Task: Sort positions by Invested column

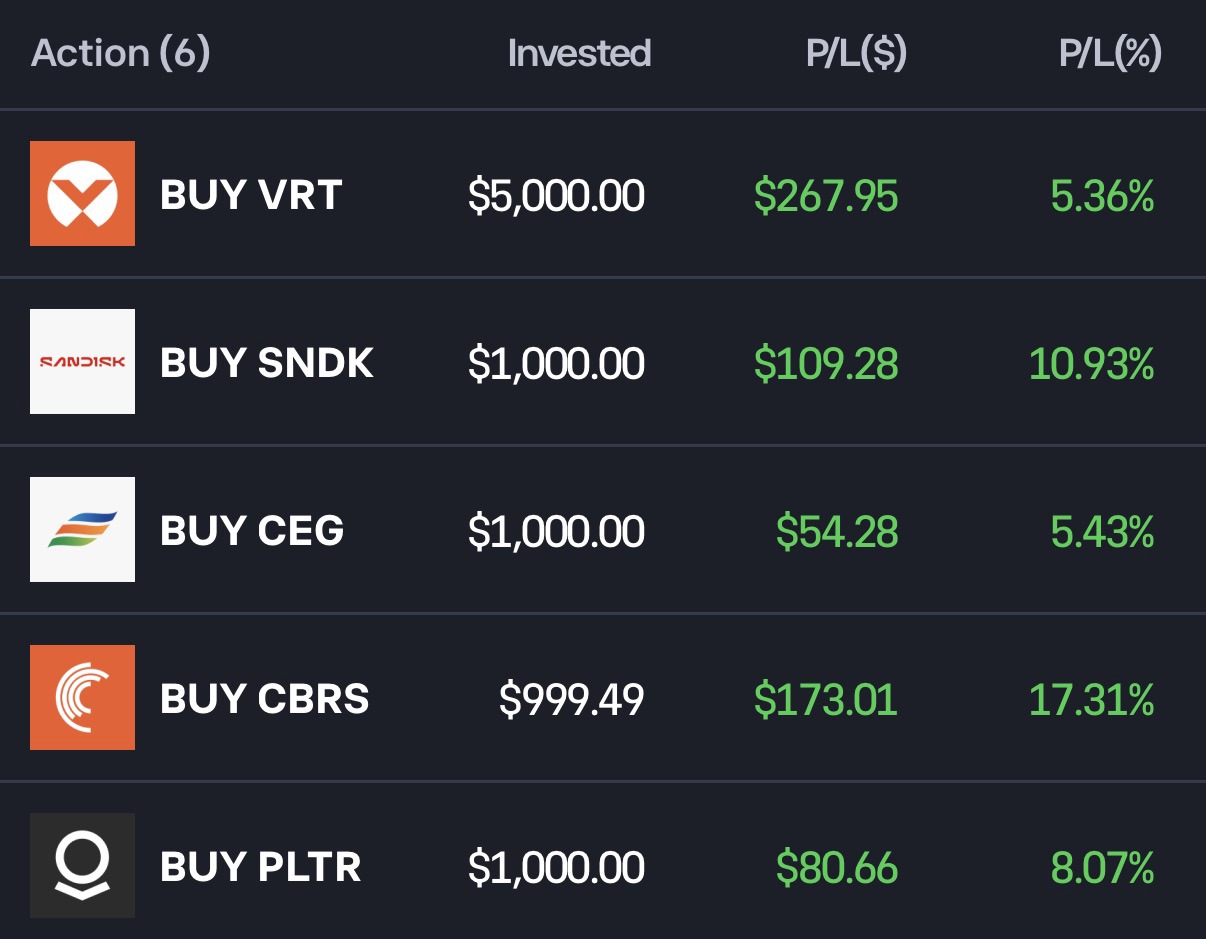Action: tap(579, 53)
